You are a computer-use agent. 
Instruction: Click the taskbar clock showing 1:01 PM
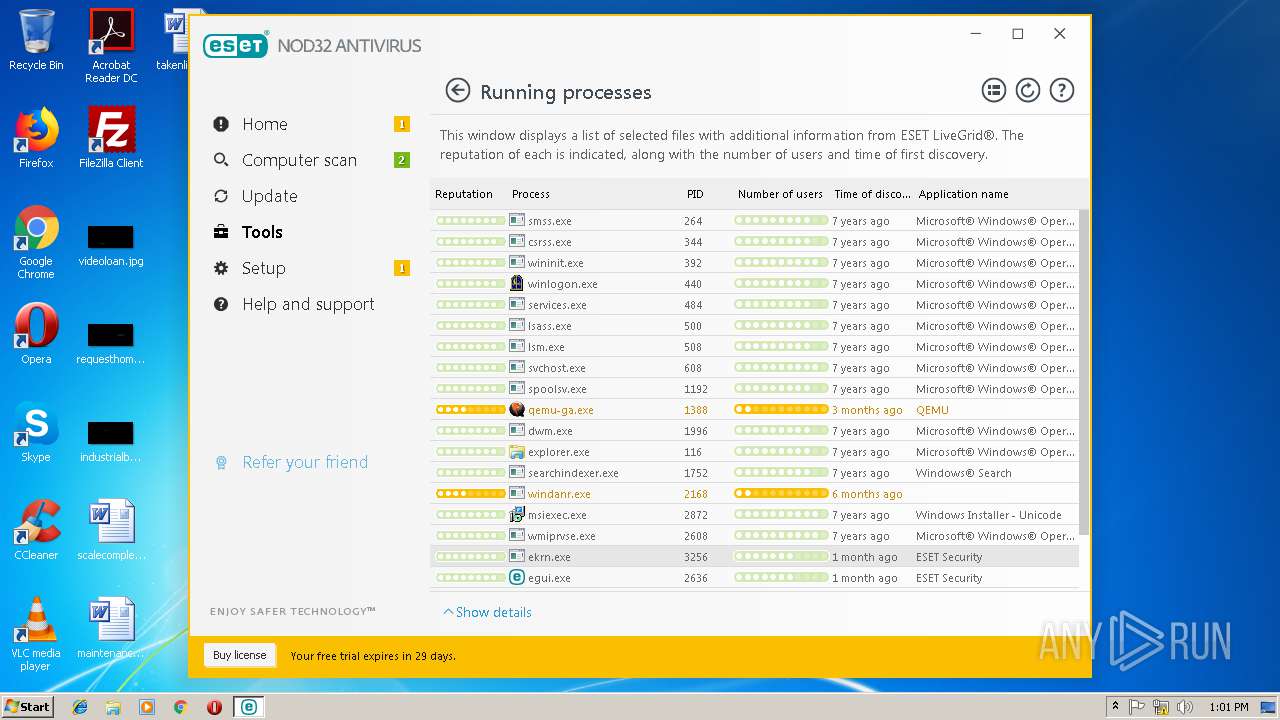coord(1228,707)
